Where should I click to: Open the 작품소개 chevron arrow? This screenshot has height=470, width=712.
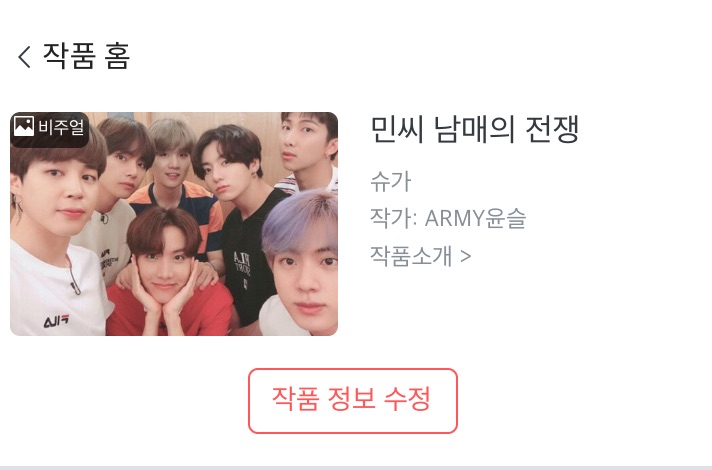[x=465, y=257]
